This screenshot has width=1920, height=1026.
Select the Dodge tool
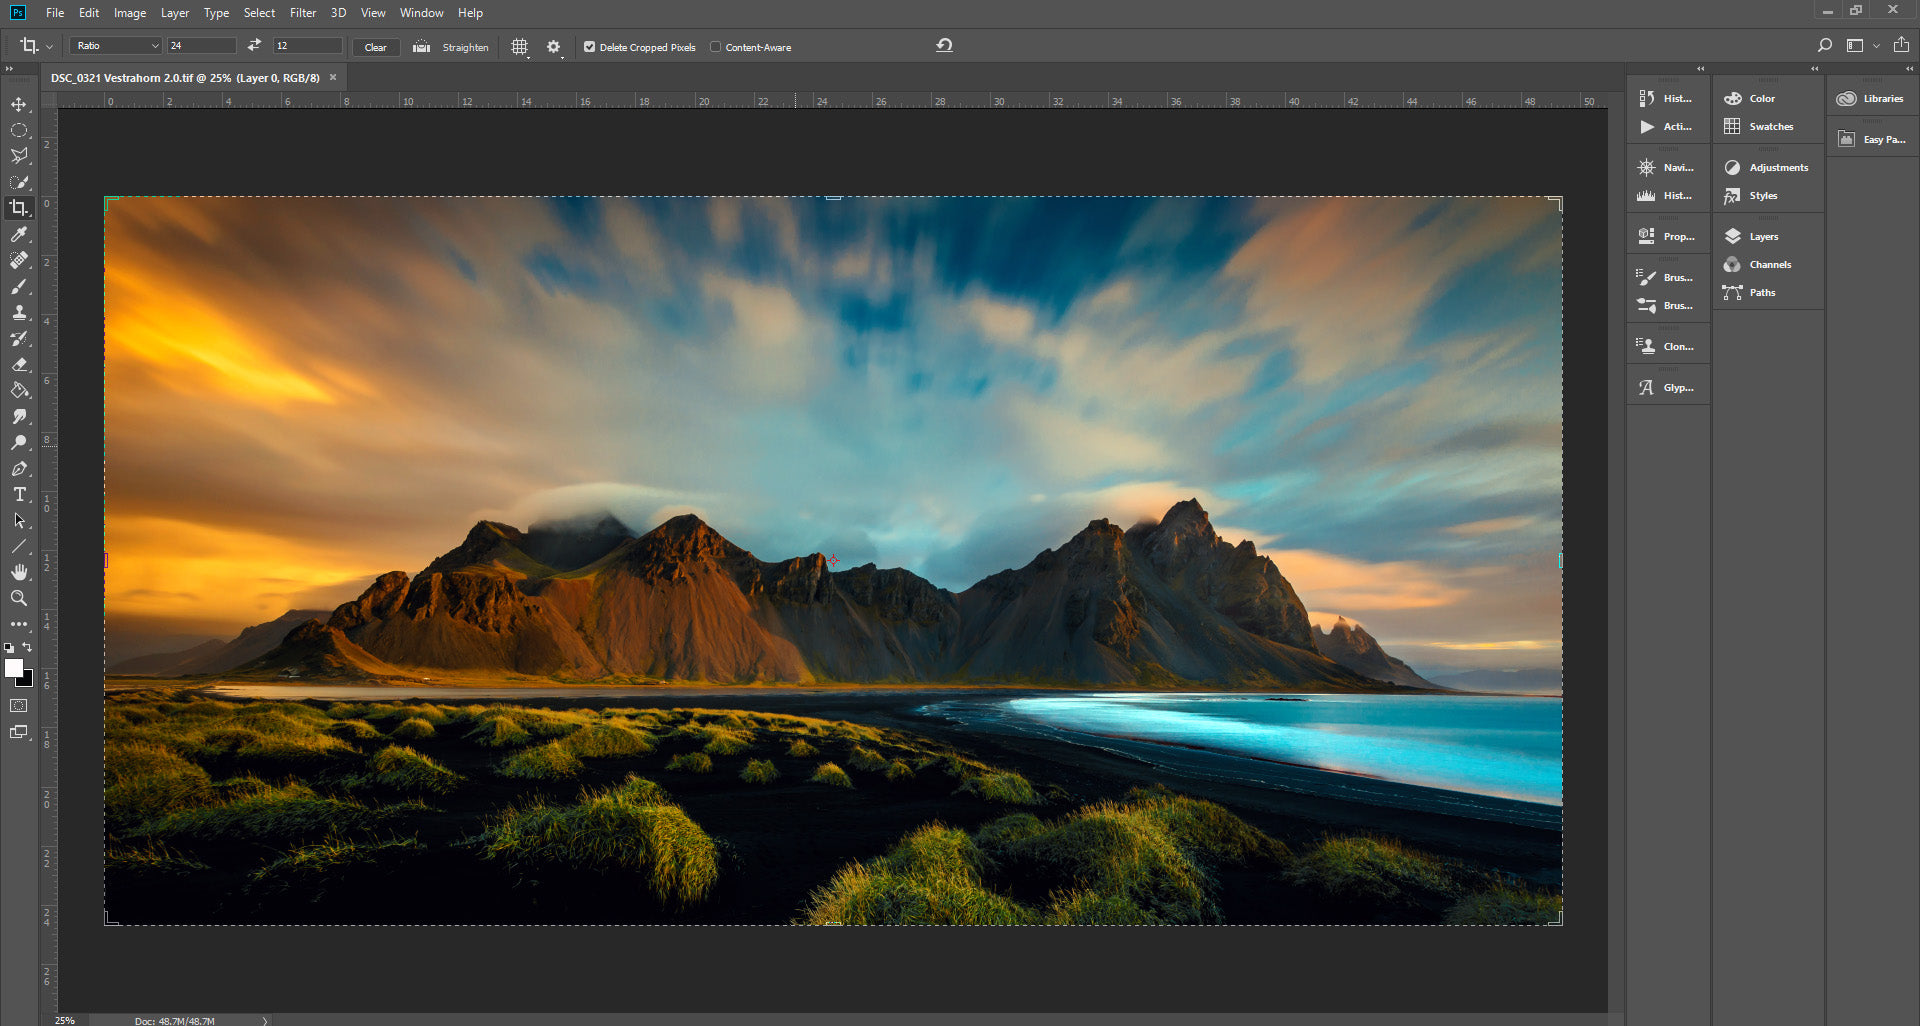tap(19, 442)
